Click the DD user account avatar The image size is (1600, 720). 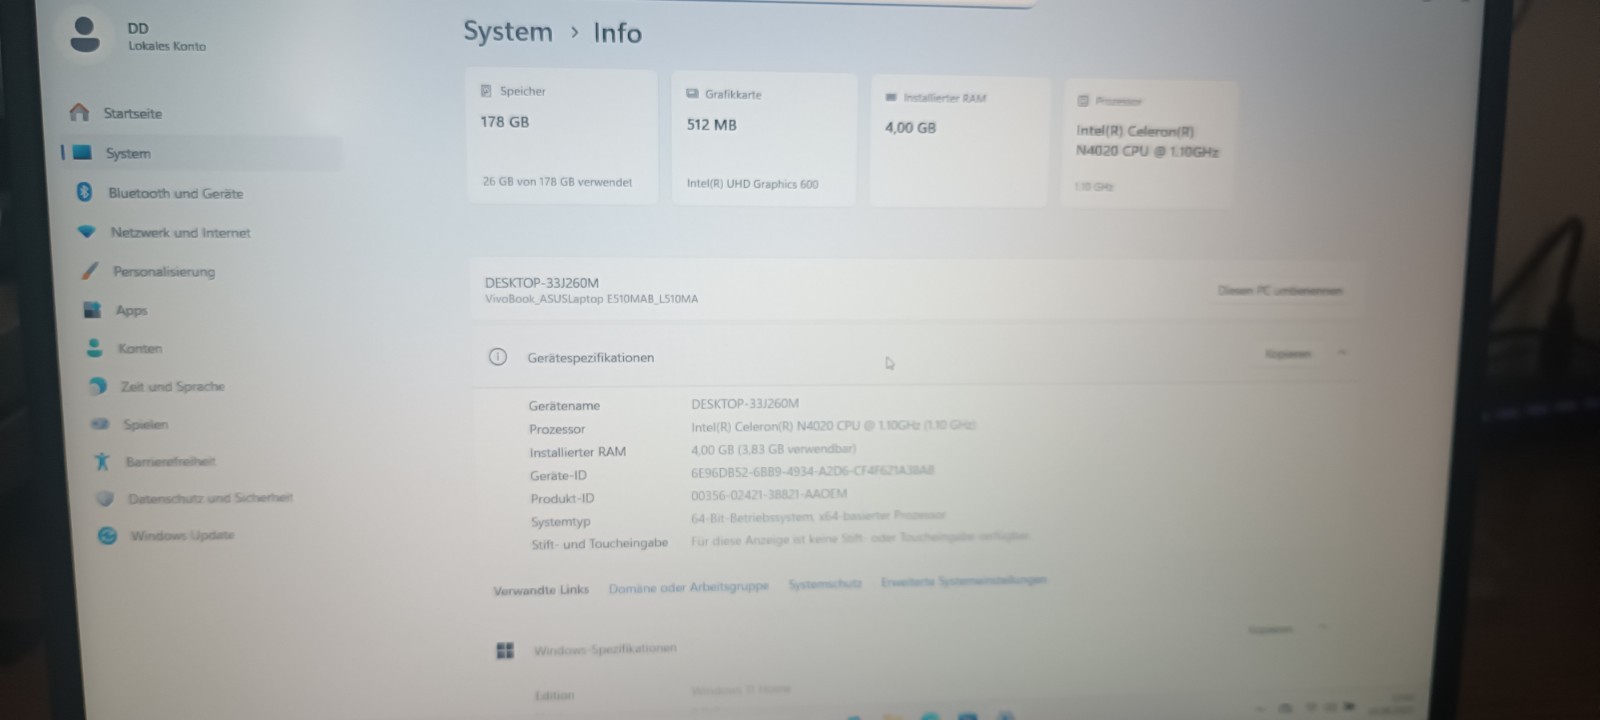click(x=86, y=35)
